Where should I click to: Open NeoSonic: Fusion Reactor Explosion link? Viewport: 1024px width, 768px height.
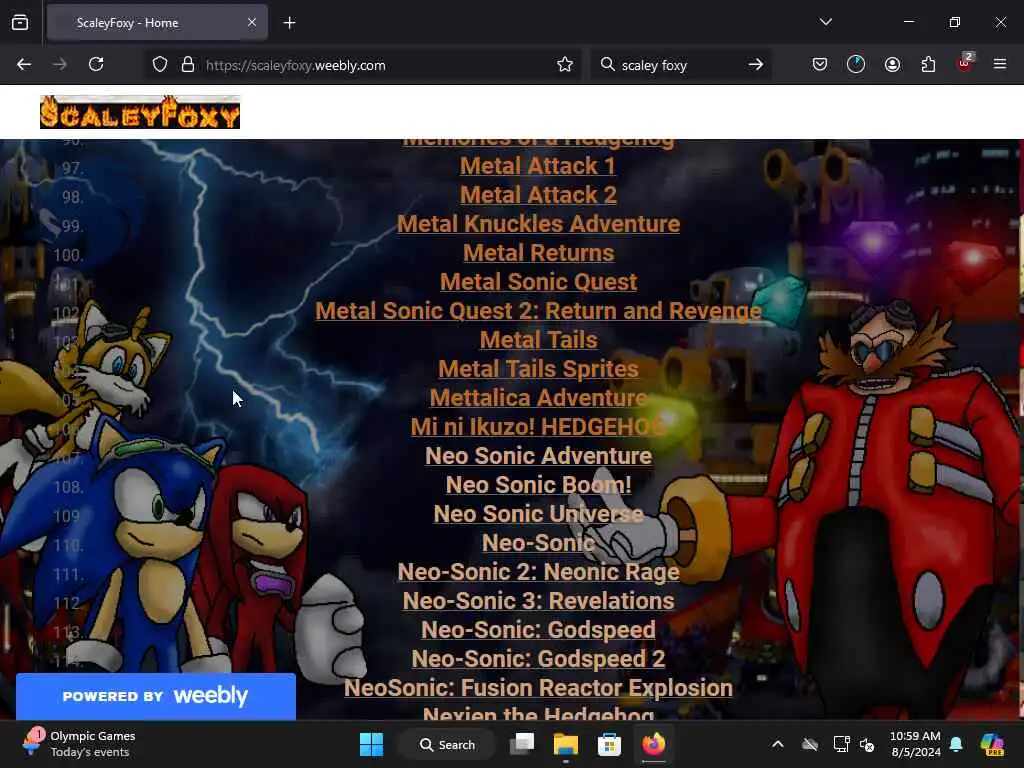[x=538, y=688]
